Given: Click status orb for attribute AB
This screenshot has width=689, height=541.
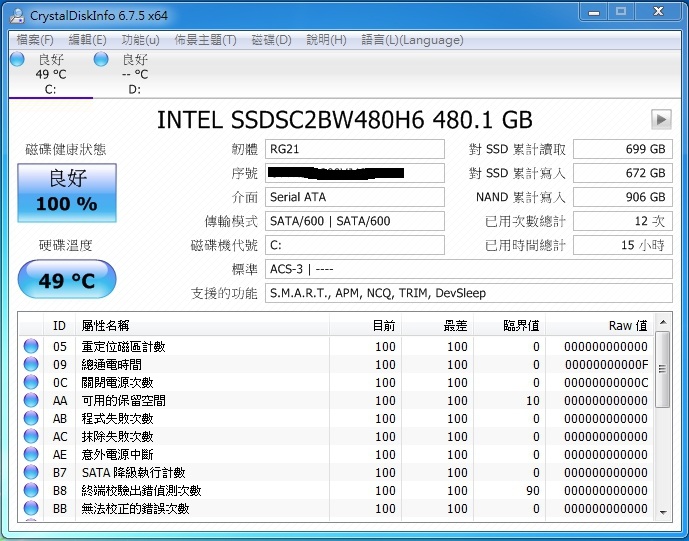Looking at the screenshot, I should click(x=31, y=418).
